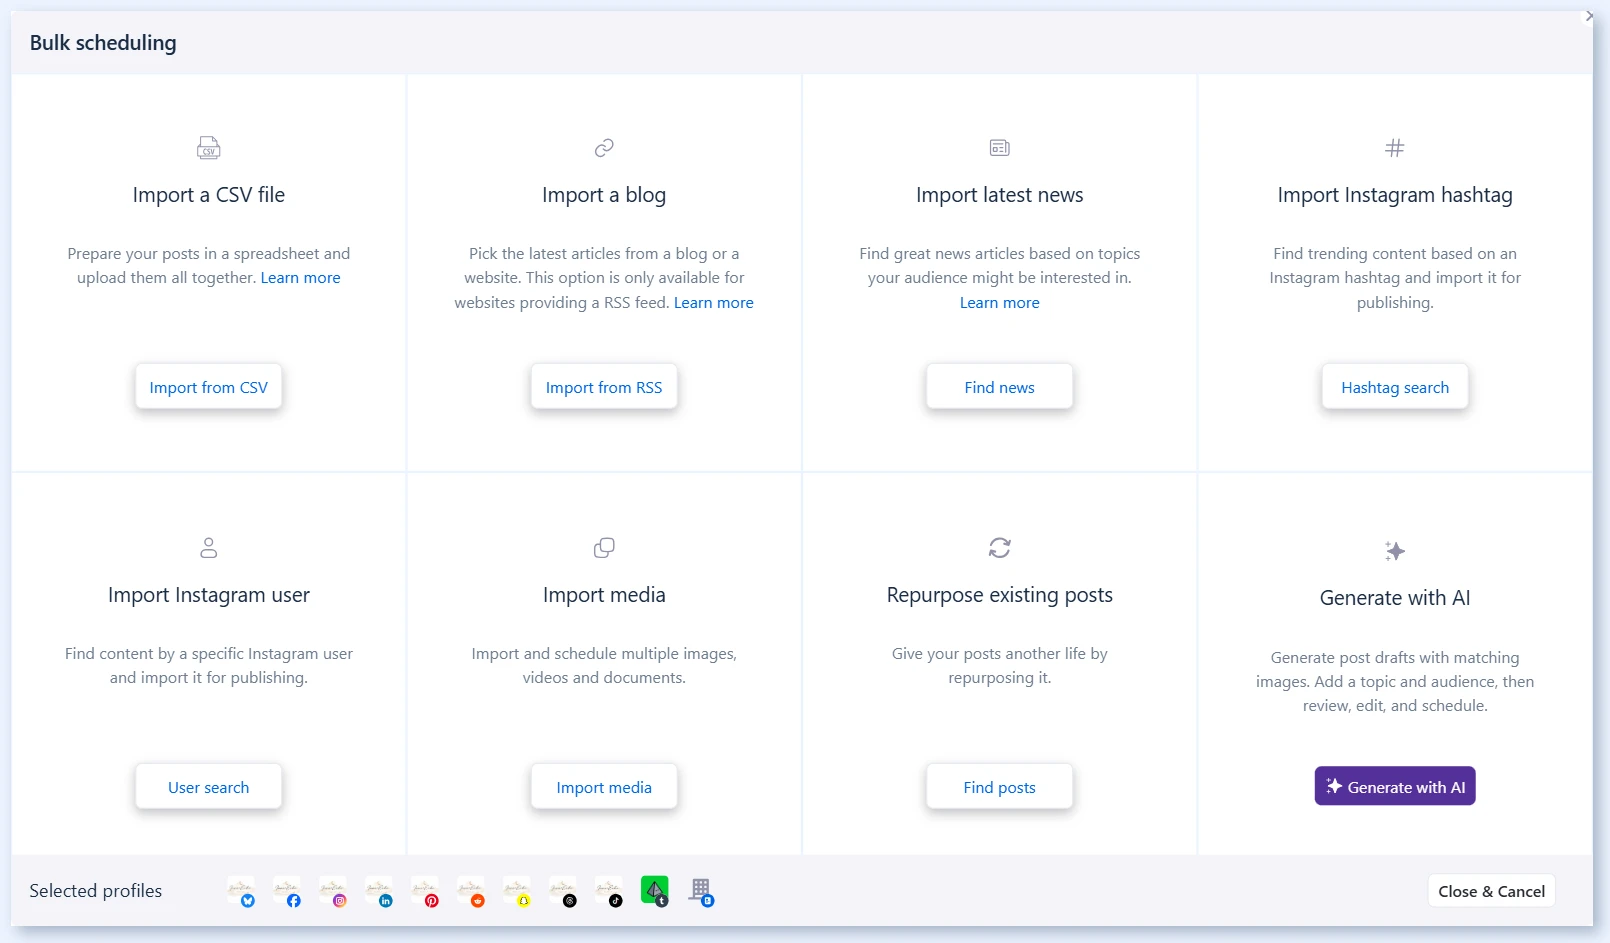This screenshot has height=943, width=1610.
Task: Click the Import Instagram hashtag heading
Action: 1395,195
